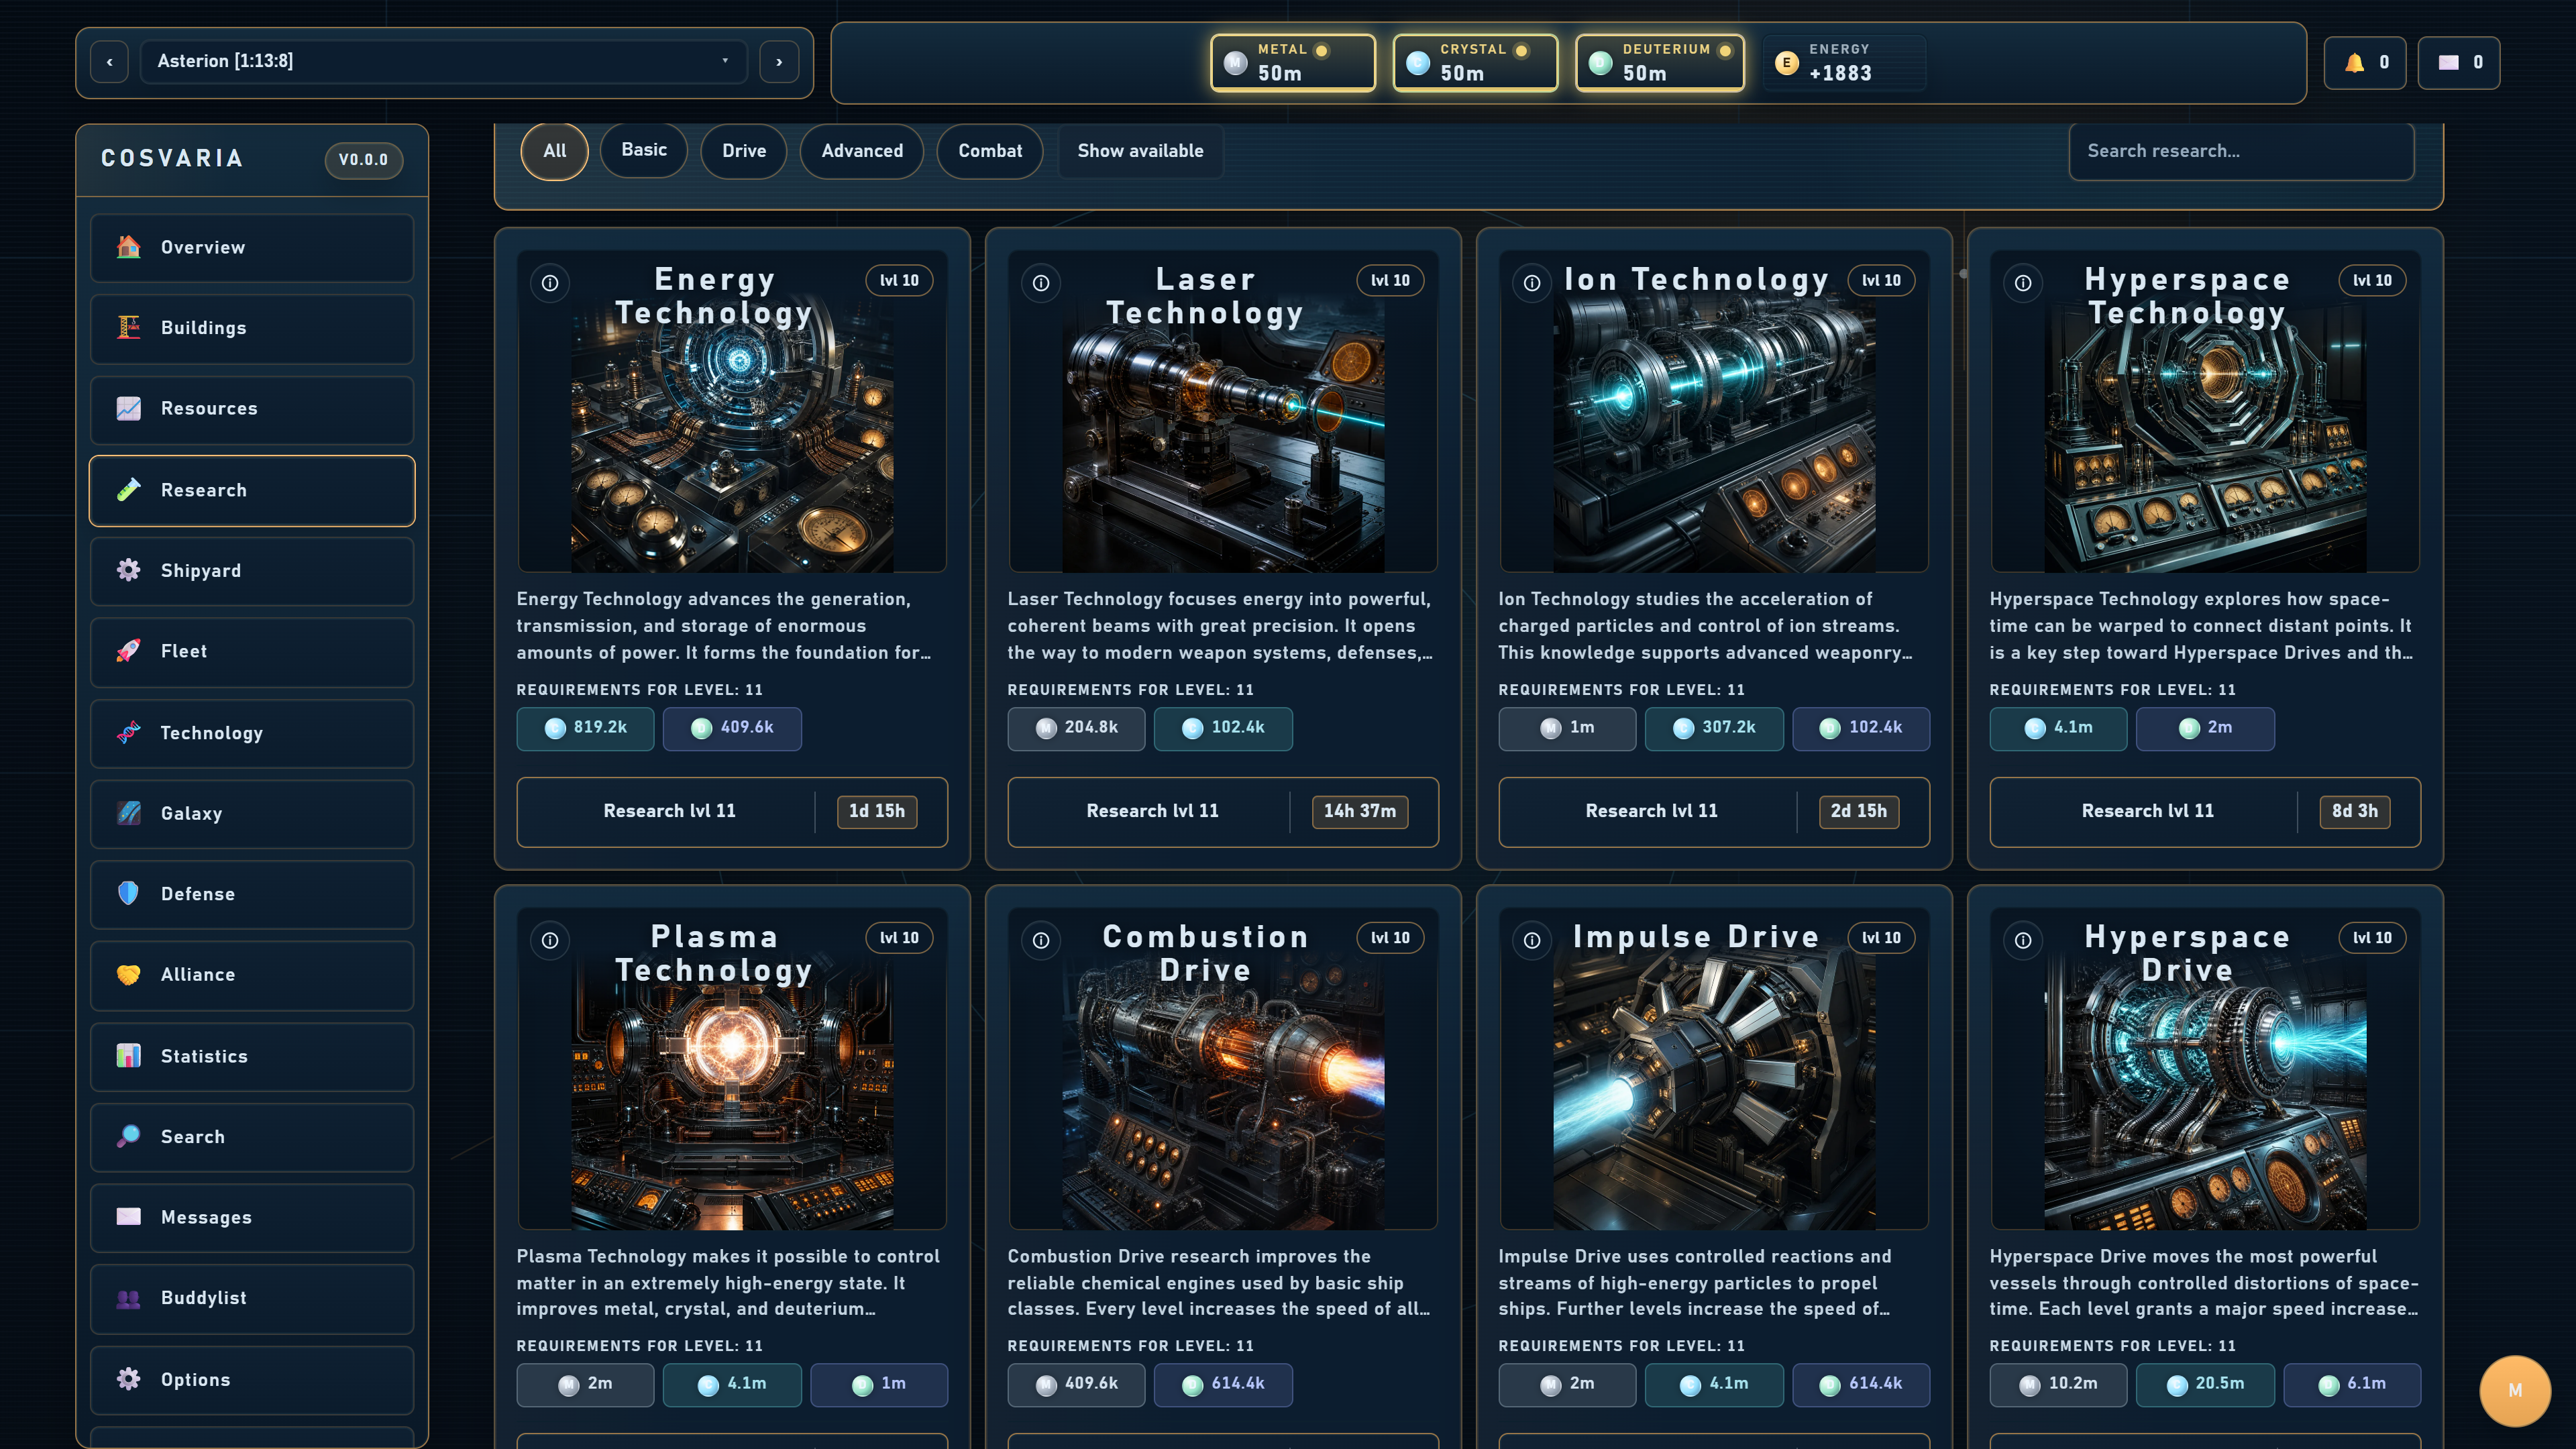This screenshot has height=1449, width=2576.
Task: Click the Alliance handshake icon
Action: pos(128,974)
